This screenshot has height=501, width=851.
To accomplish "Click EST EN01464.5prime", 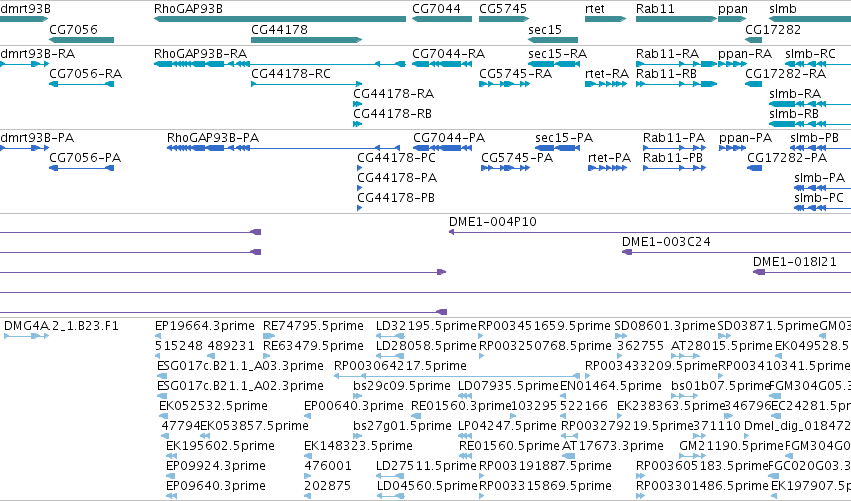I will point(564,396).
